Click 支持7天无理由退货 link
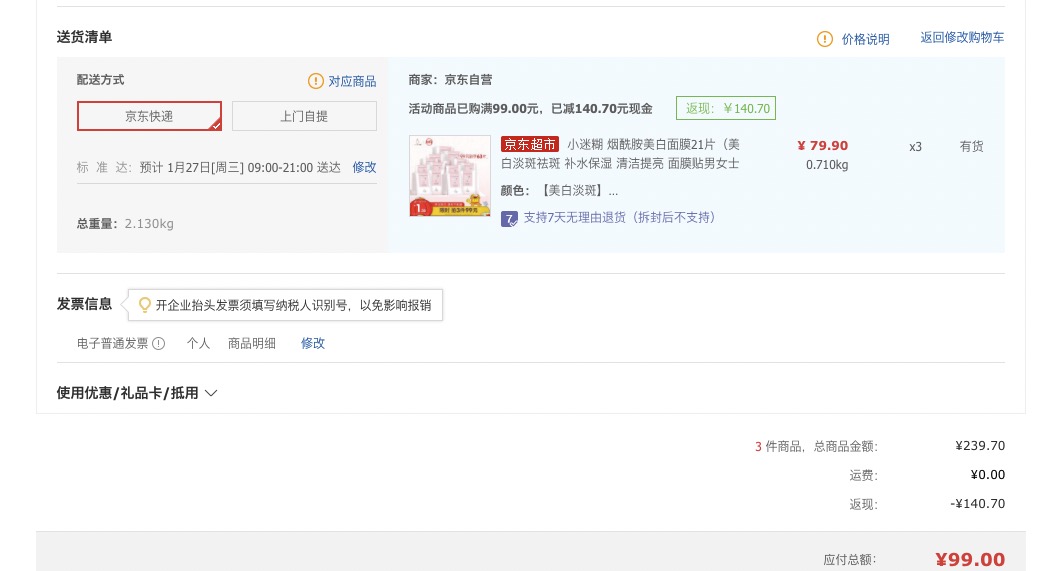Image resolution: width=1047 pixels, height=571 pixels. pyautogui.click(x=619, y=218)
